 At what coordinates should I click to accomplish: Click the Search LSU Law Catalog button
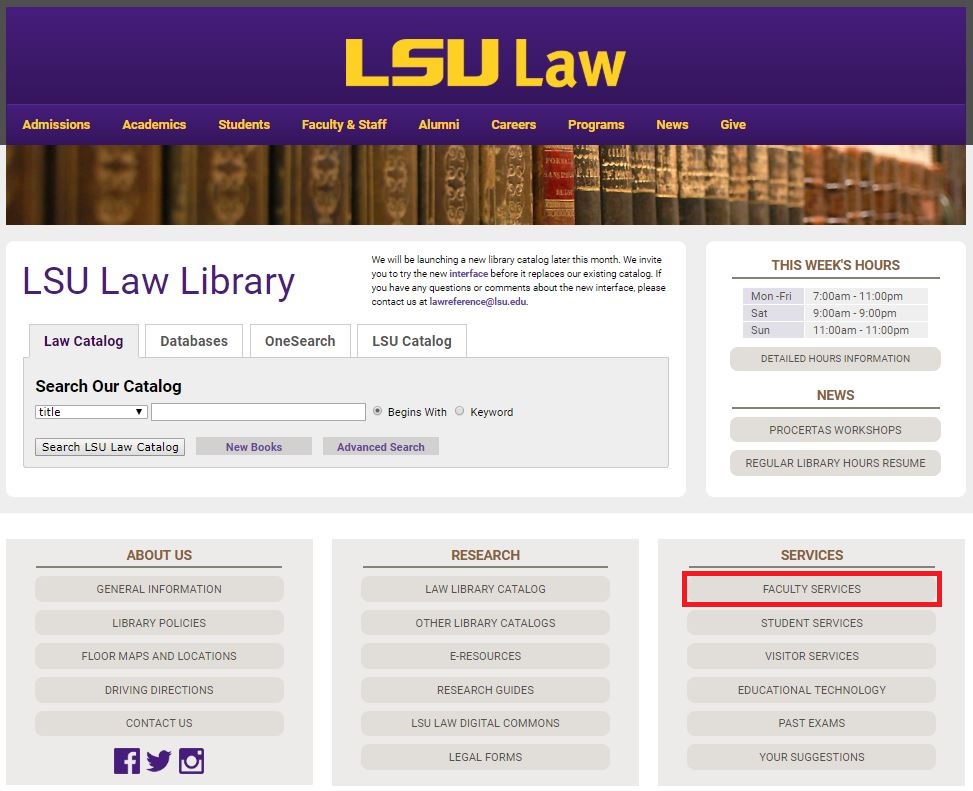tap(110, 447)
